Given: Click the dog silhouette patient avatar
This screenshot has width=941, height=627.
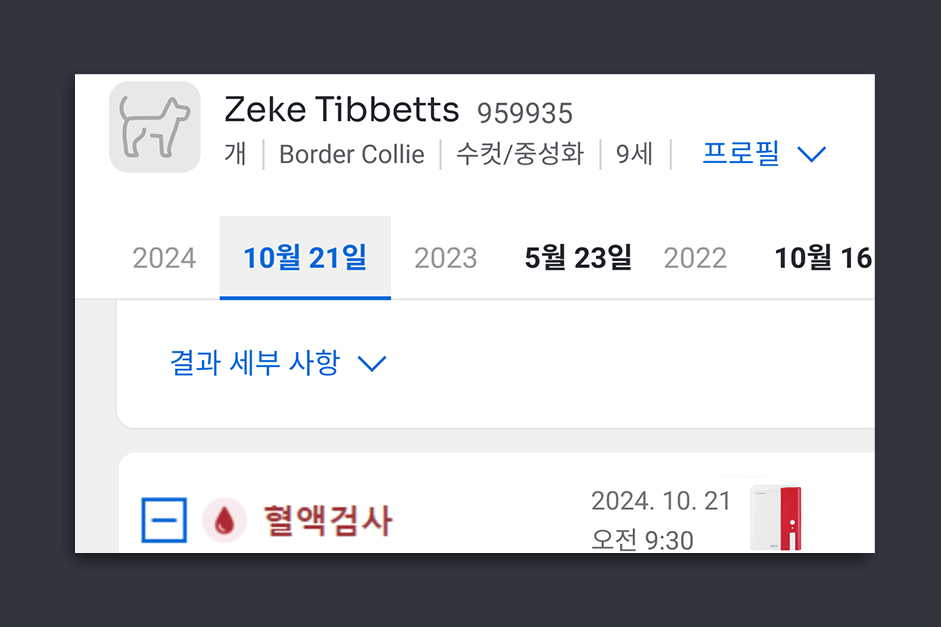Looking at the screenshot, I should [x=155, y=127].
